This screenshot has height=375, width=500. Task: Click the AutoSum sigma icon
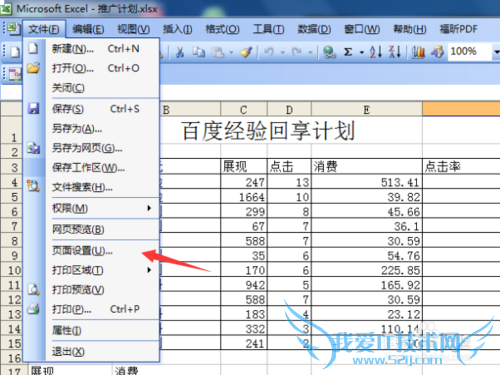[348, 52]
